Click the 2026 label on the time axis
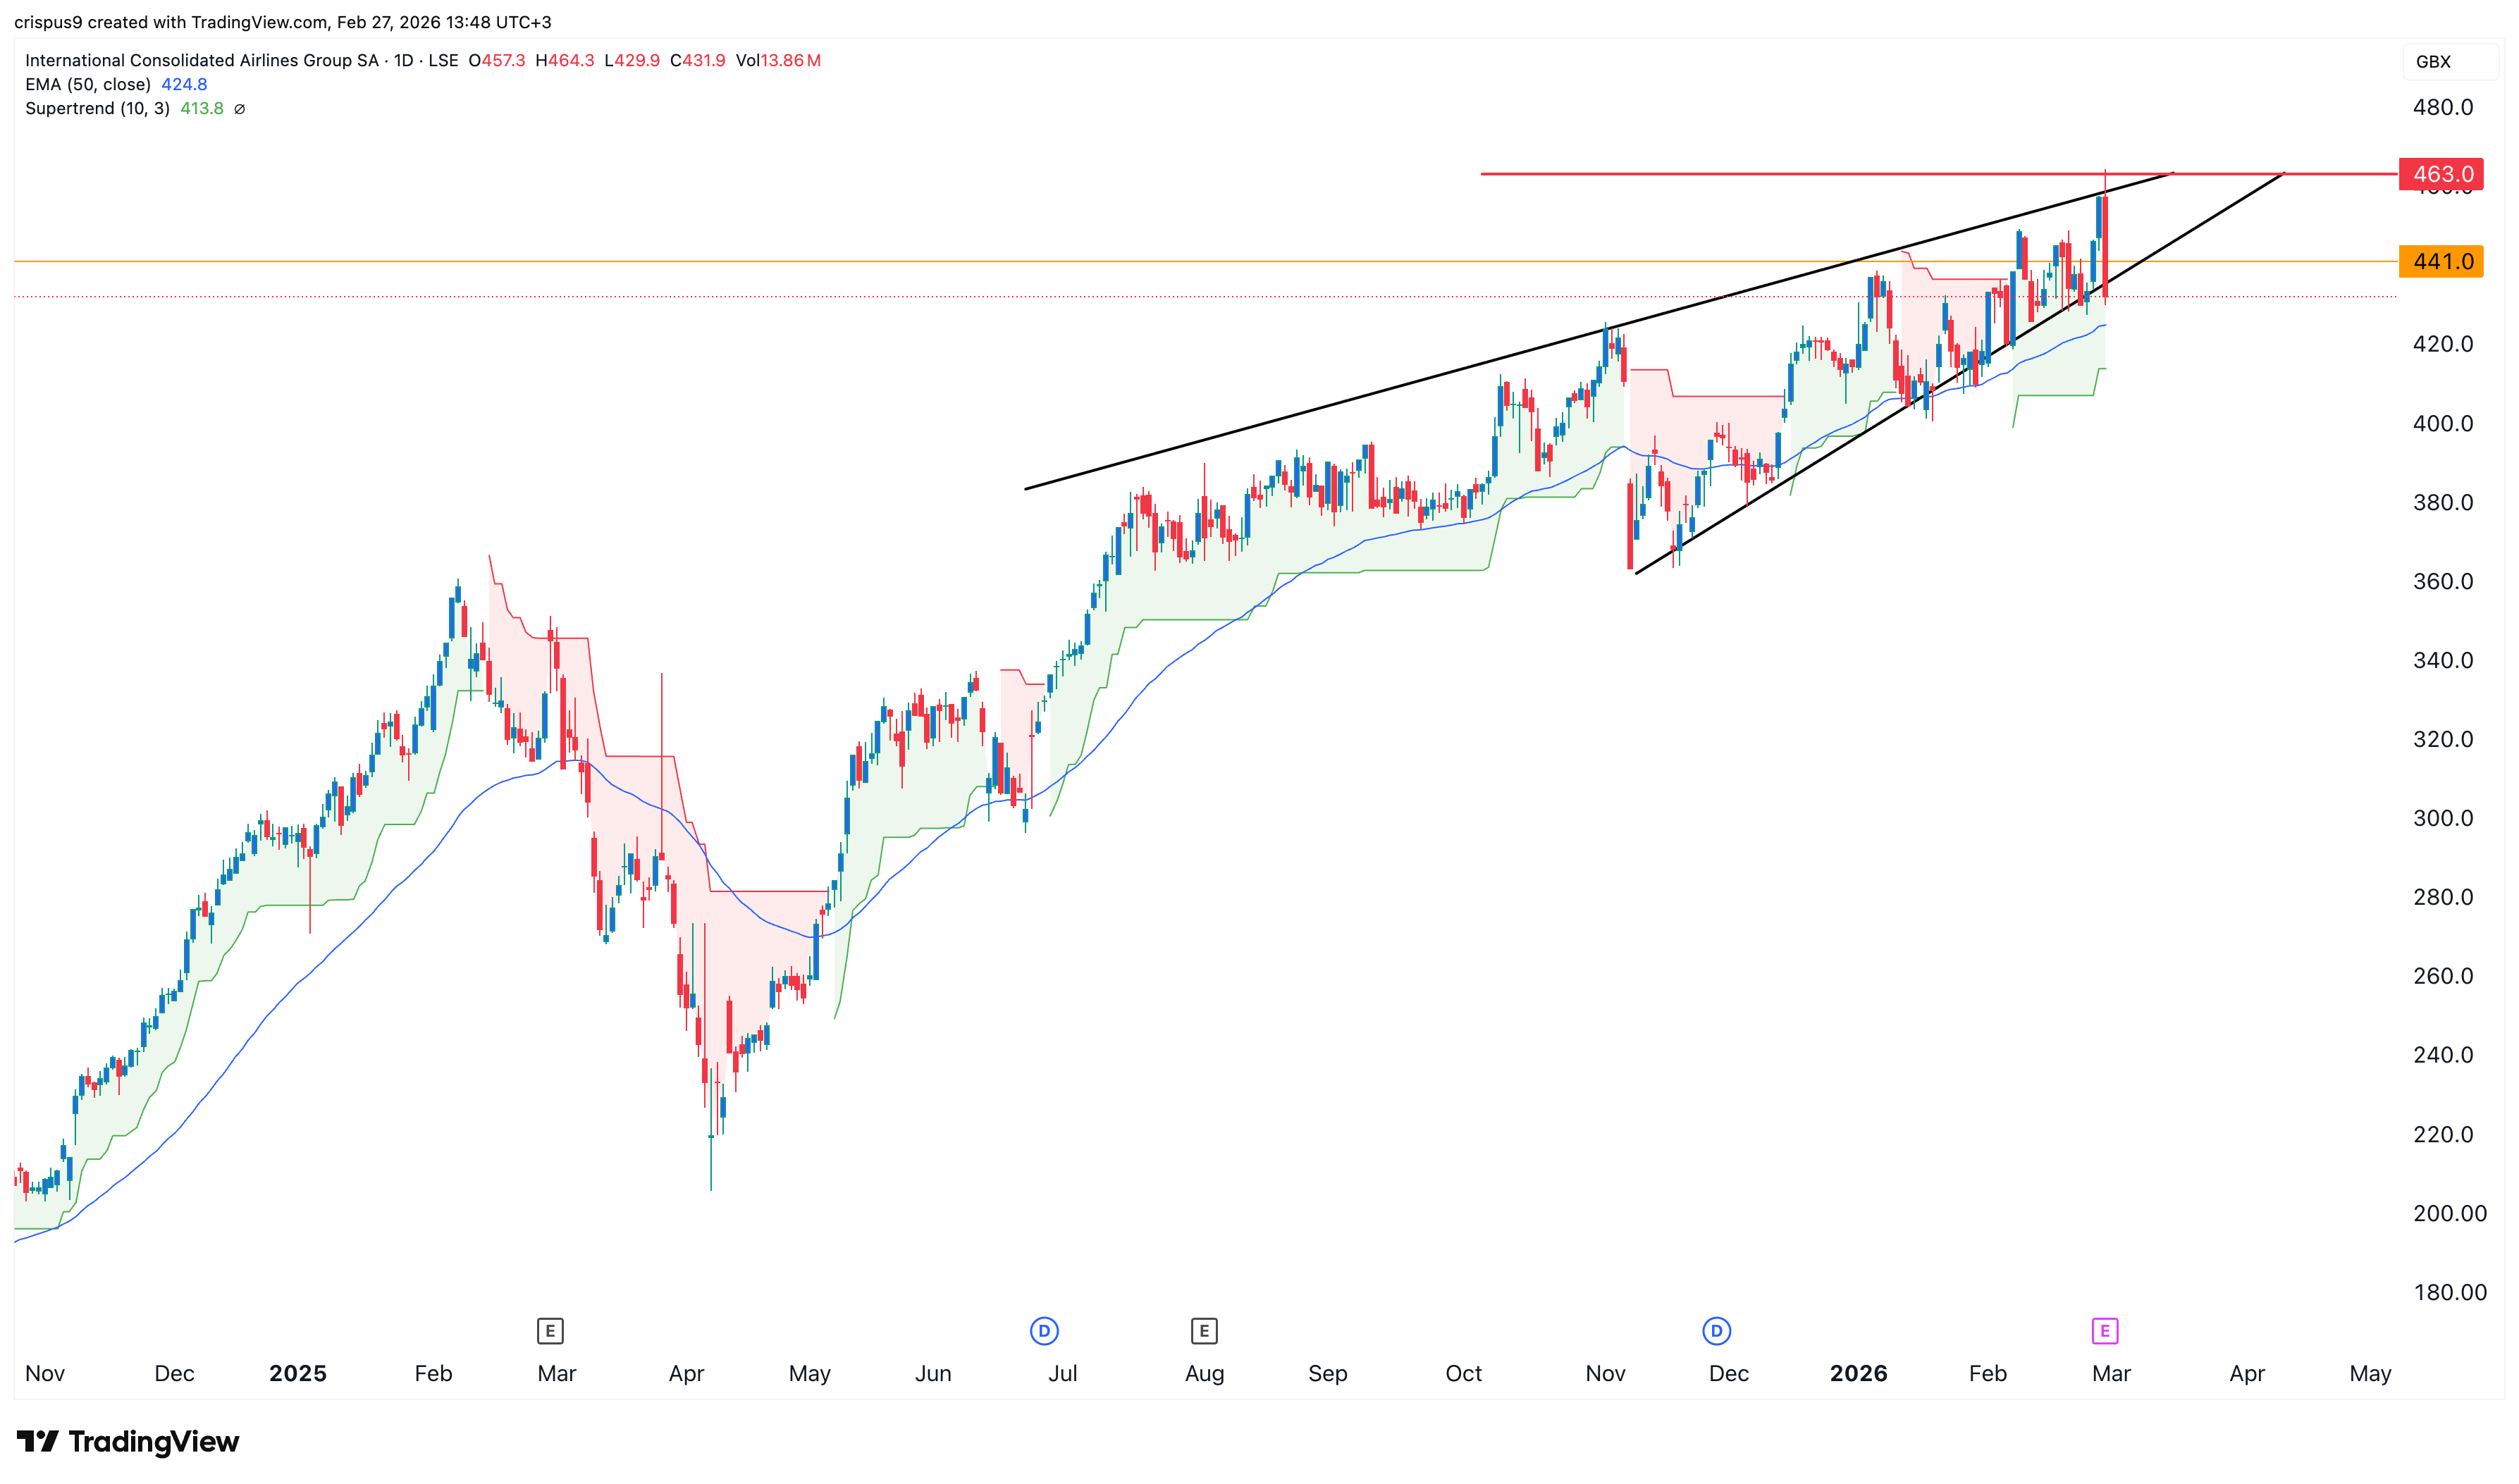The image size is (2519, 1484). [x=1859, y=1373]
